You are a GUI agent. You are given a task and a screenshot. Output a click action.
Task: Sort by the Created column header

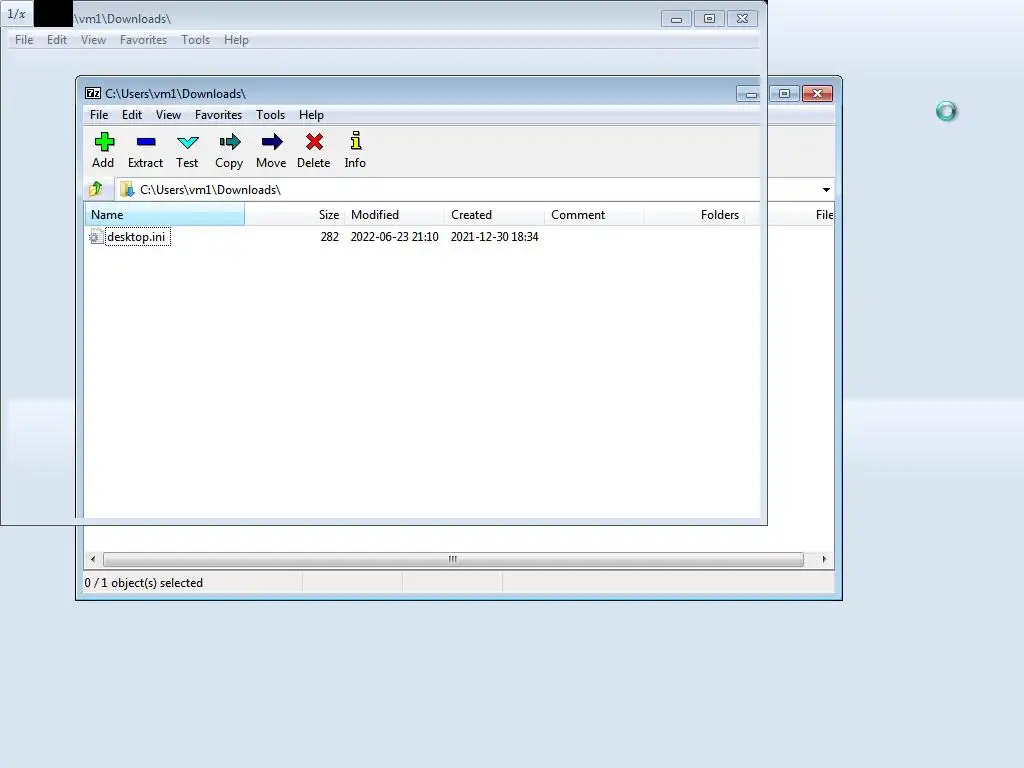point(495,215)
